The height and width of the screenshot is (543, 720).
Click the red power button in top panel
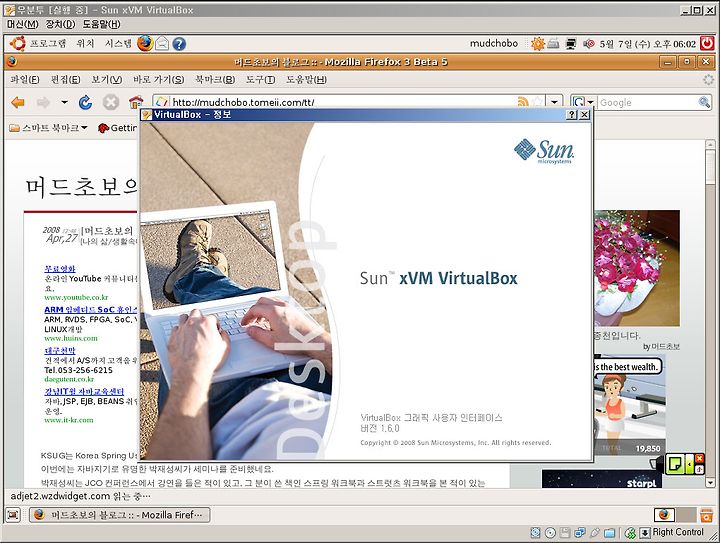coord(707,44)
